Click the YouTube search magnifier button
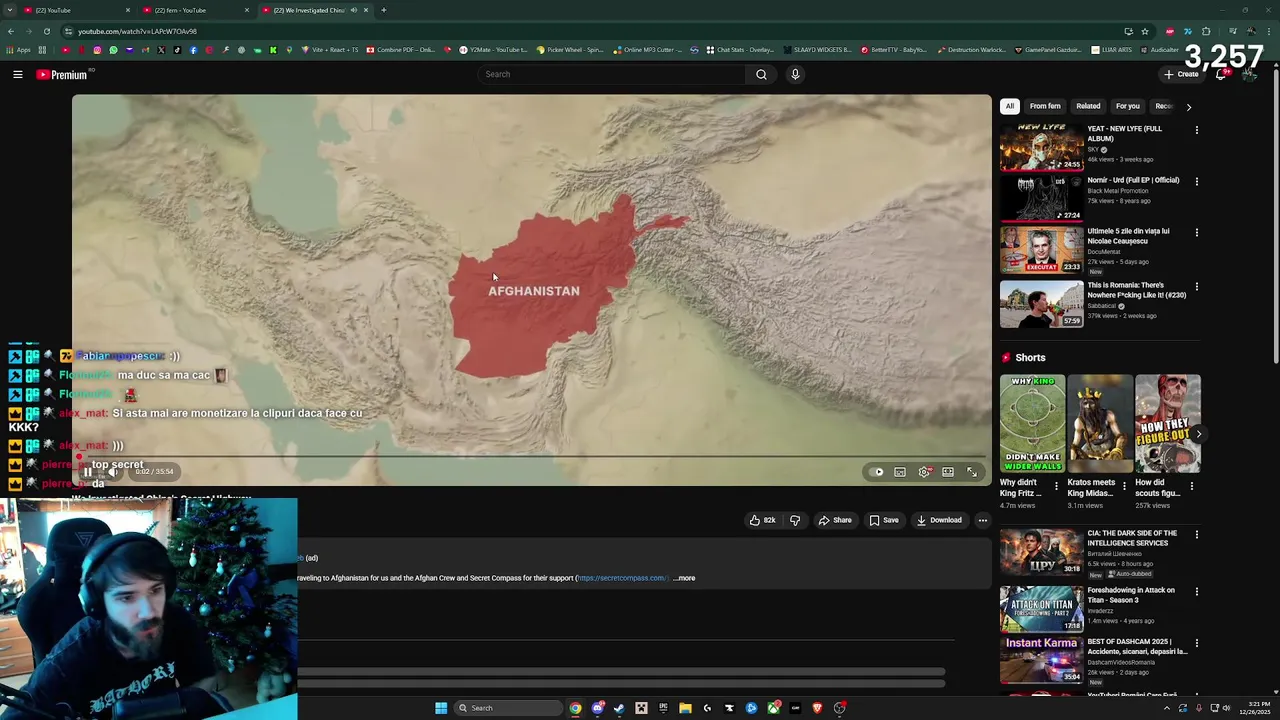The height and width of the screenshot is (720, 1280). 761,74
